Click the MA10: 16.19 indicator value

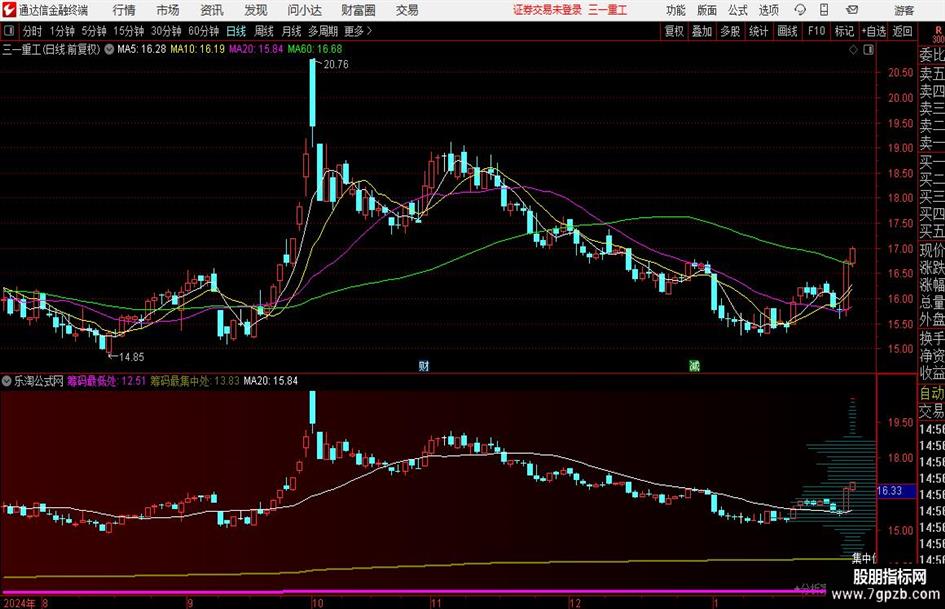197,49
